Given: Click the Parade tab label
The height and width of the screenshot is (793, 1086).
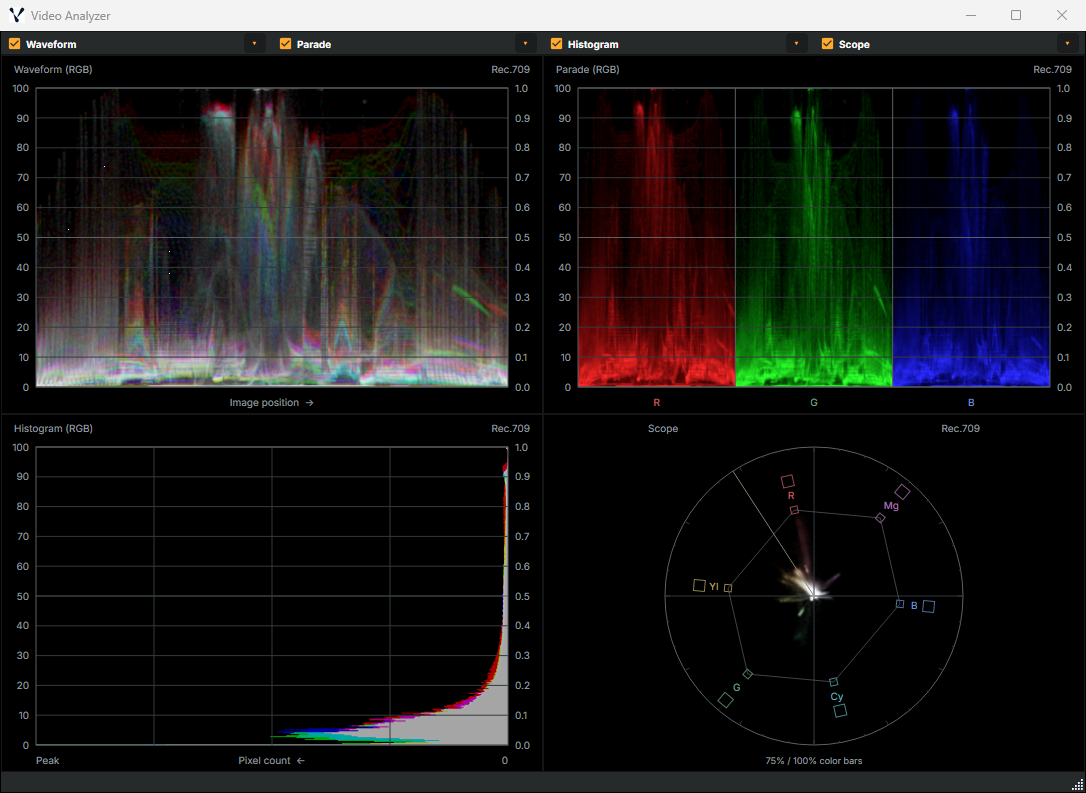Looking at the screenshot, I should point(314,44).
